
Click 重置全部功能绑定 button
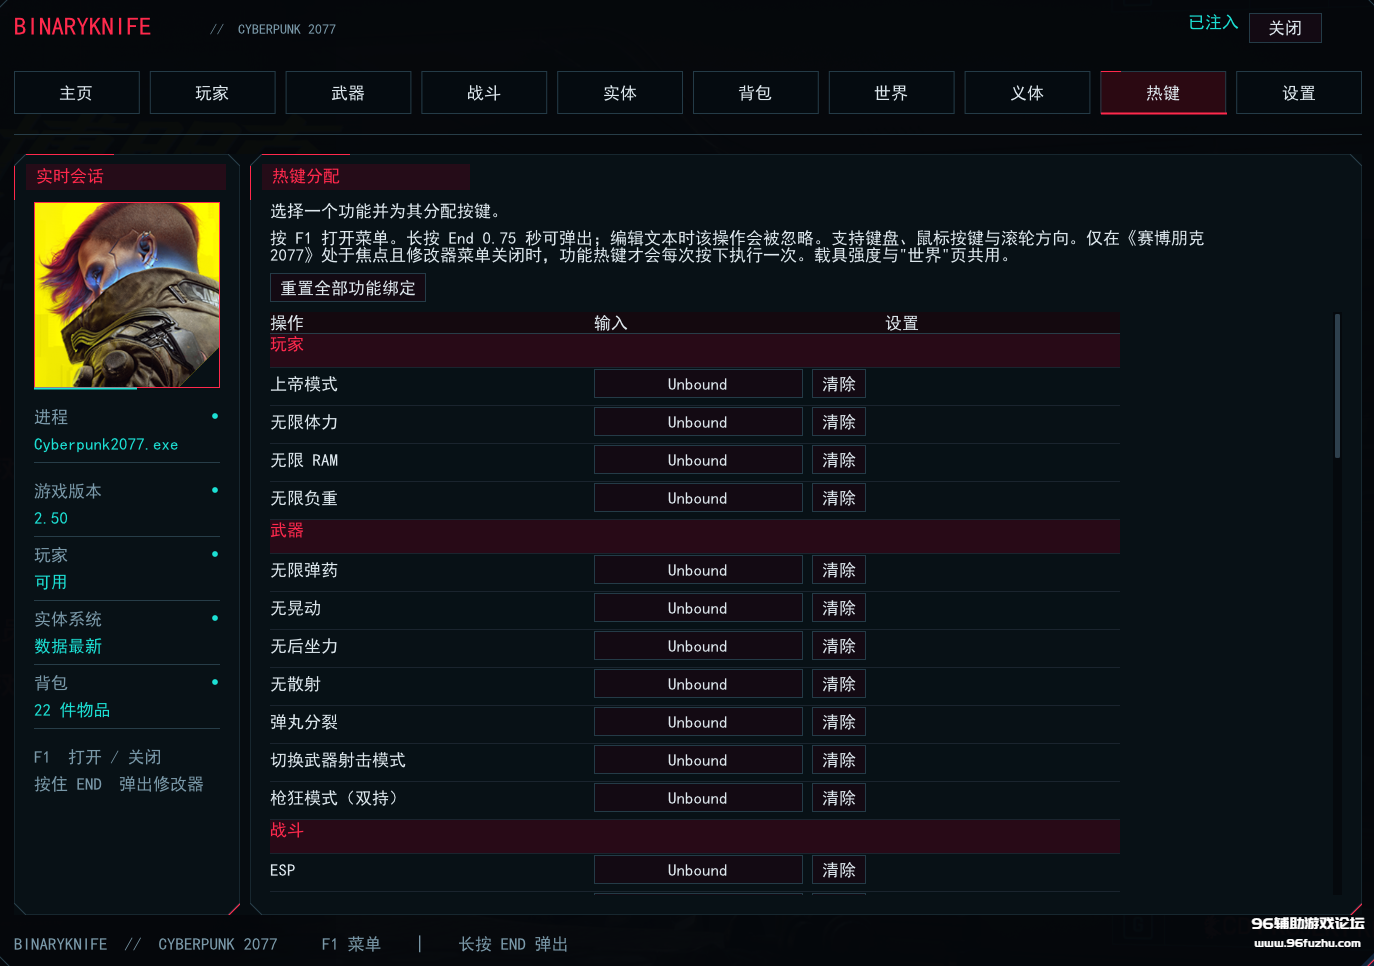[348, 288]
